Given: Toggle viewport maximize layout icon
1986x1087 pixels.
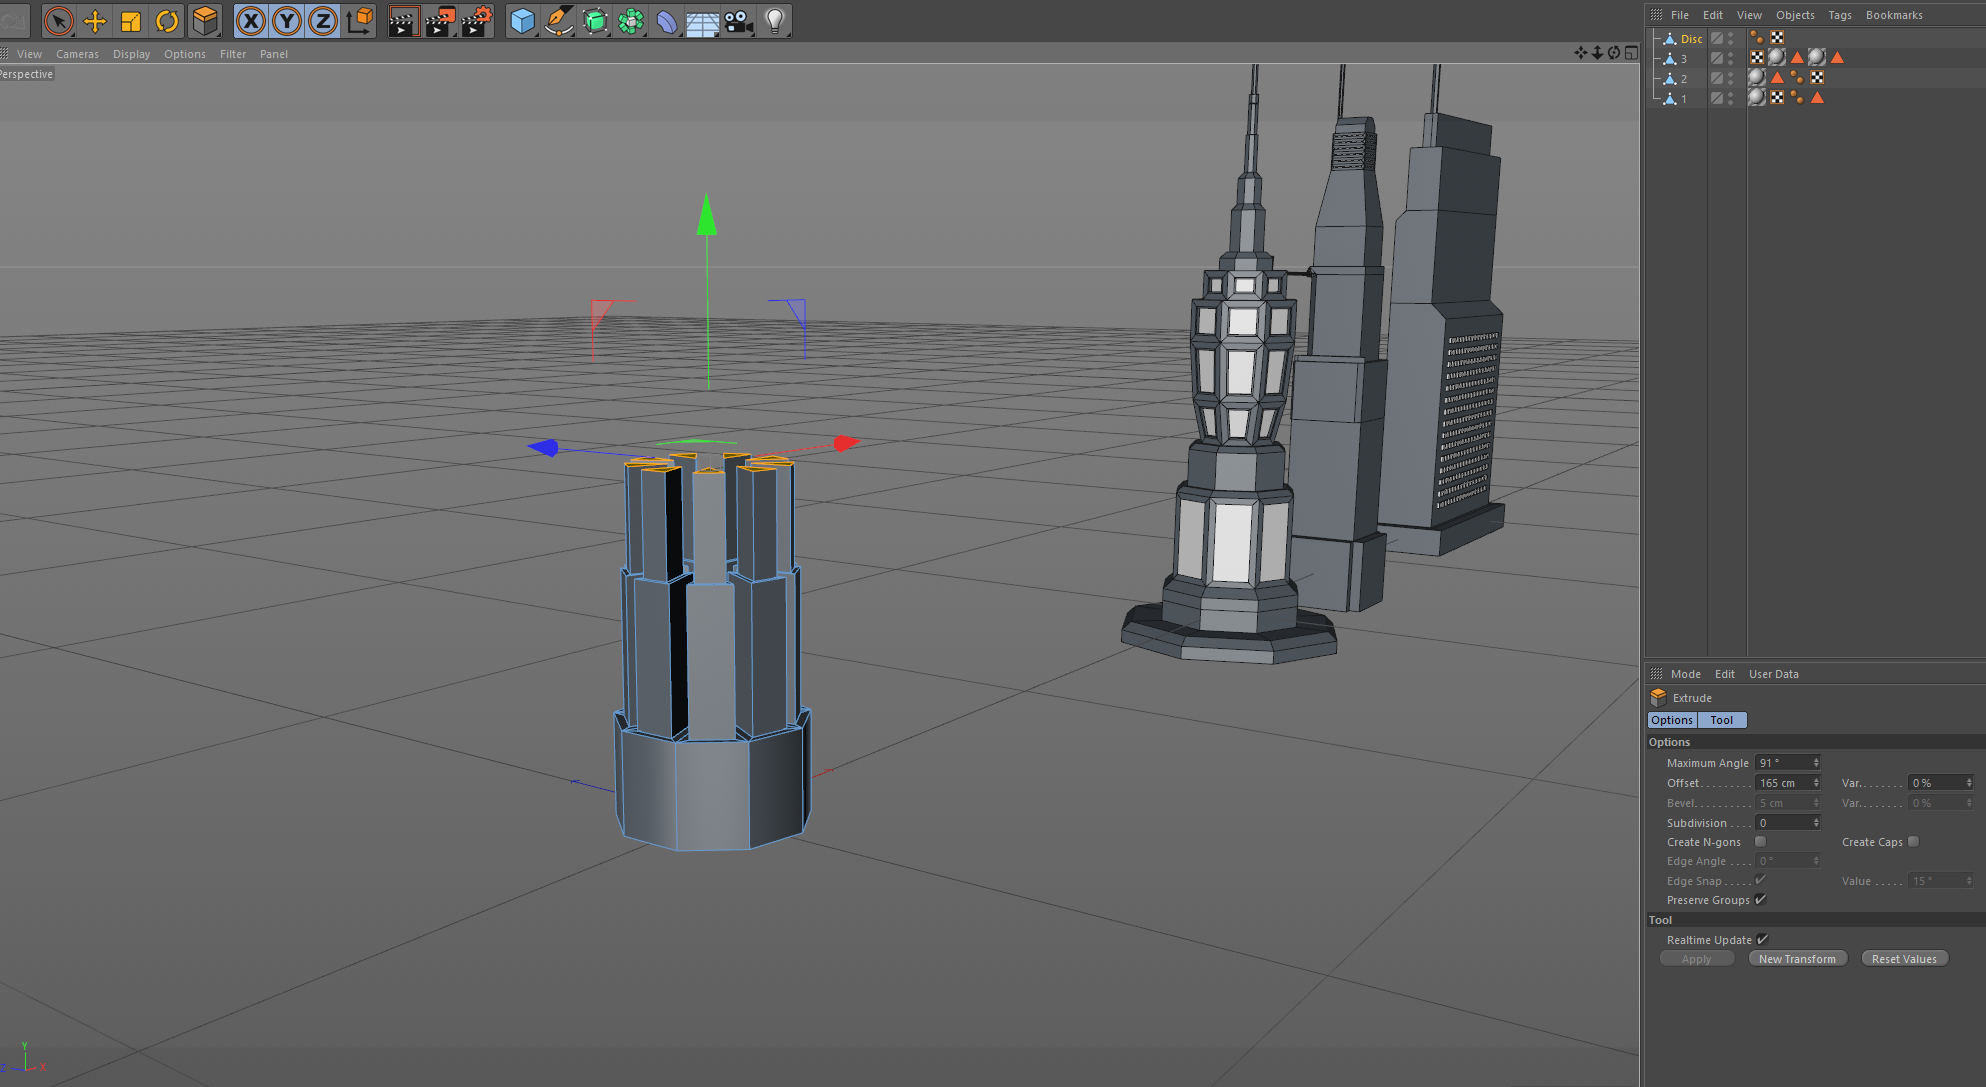Looking at the screenshot, I should click(1631, 53).
